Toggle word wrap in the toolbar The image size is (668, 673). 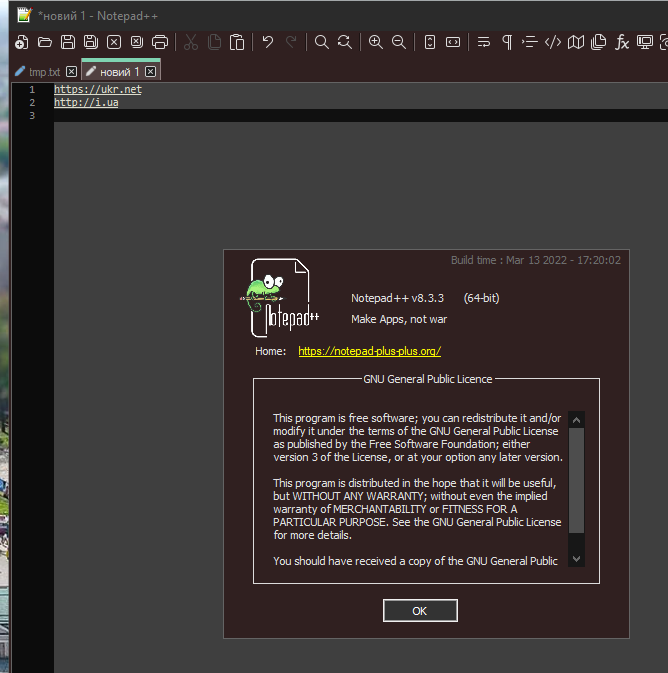484,42
